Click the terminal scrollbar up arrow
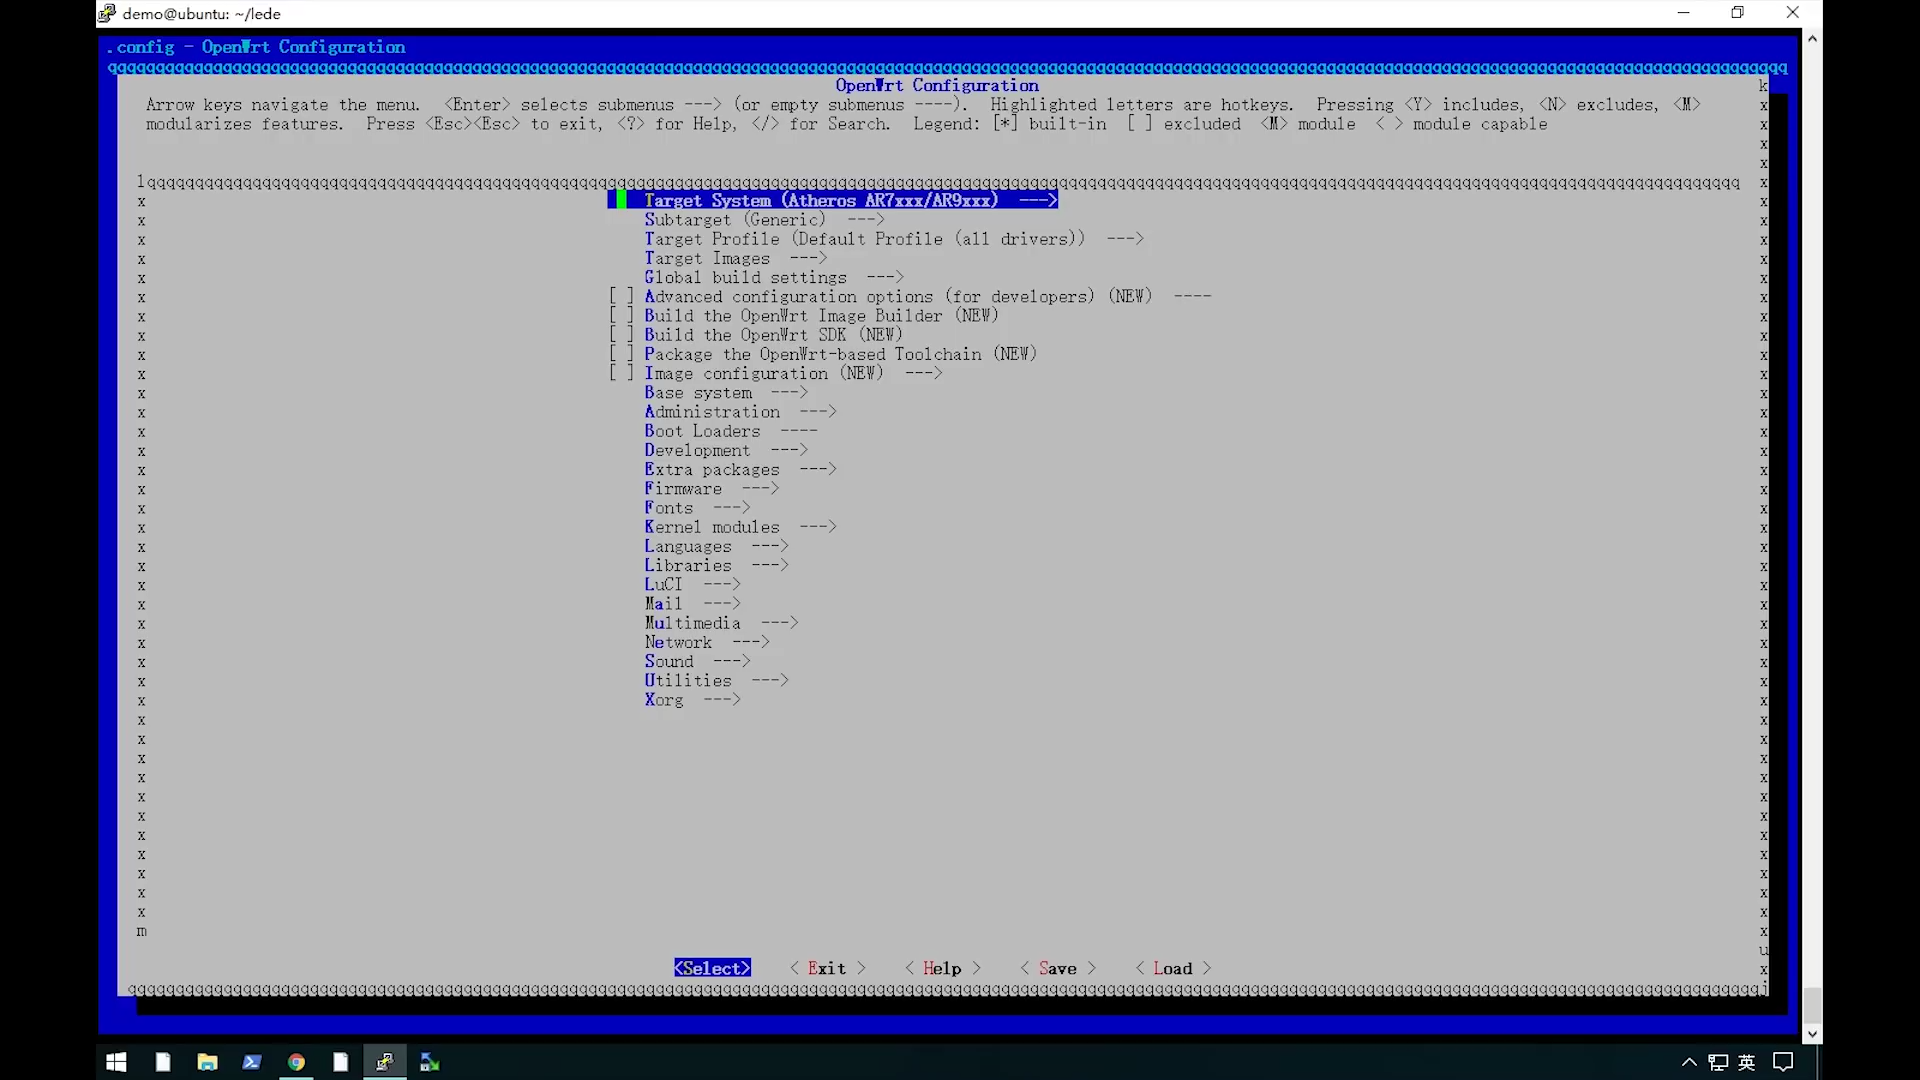 coord(1812,38)
